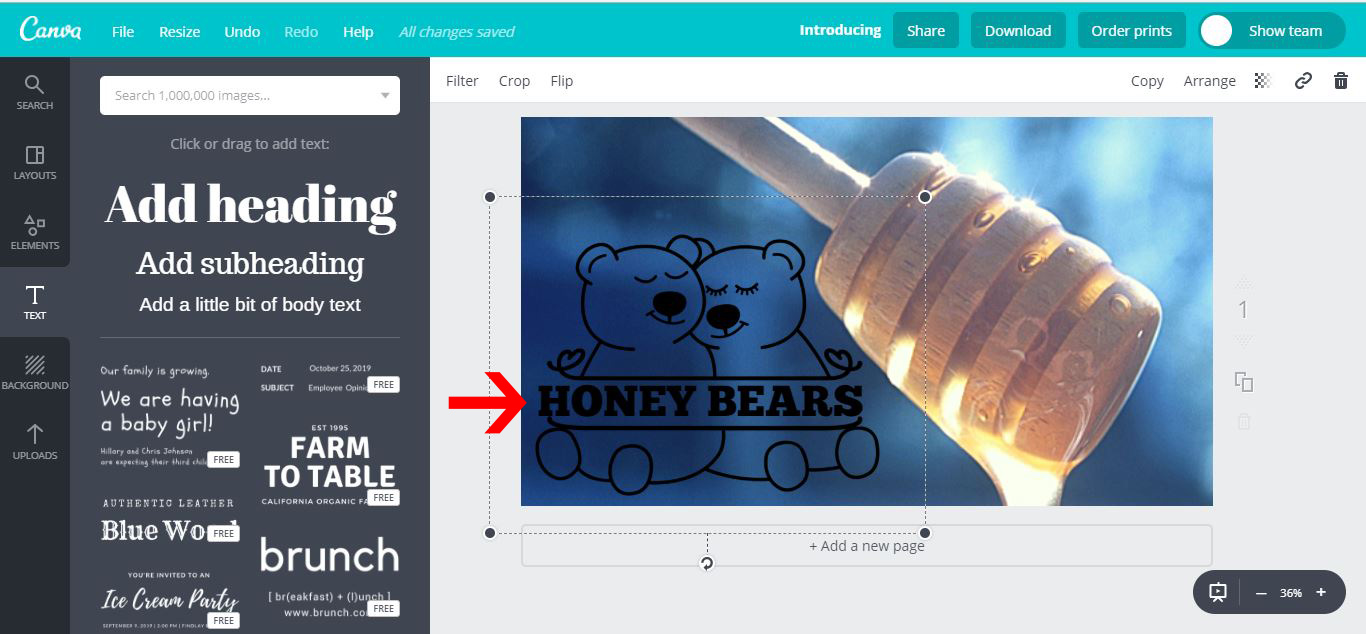Click Add a new page
This screenshot has width=1366, height=634.
point(866,545)
